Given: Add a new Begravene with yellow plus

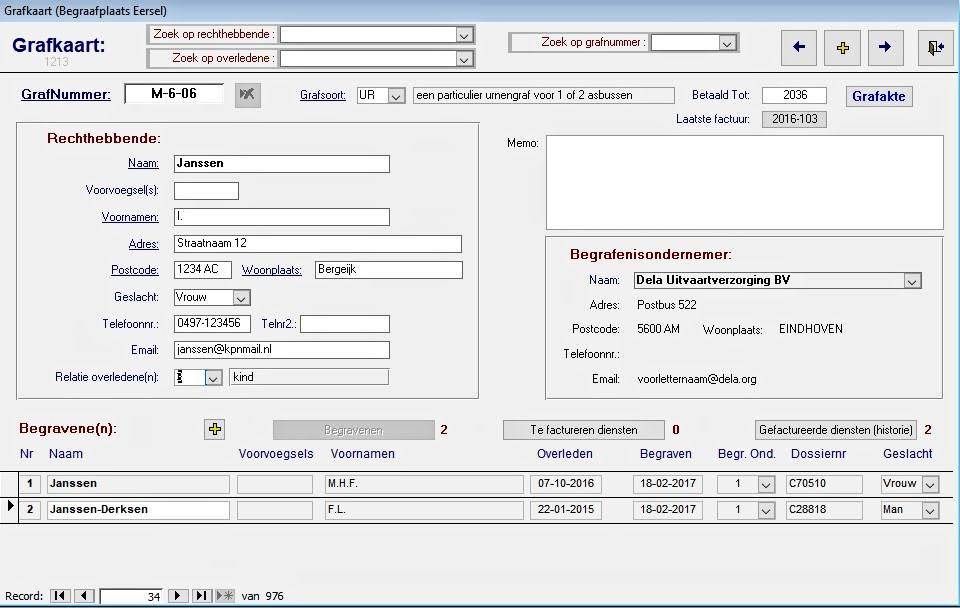Looking at the screenshot, I should coord(215,429).
